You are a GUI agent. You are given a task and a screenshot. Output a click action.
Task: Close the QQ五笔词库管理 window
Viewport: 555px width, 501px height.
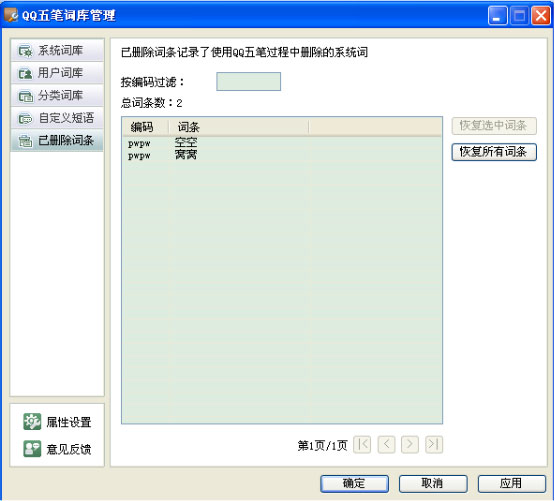(541, 16)
